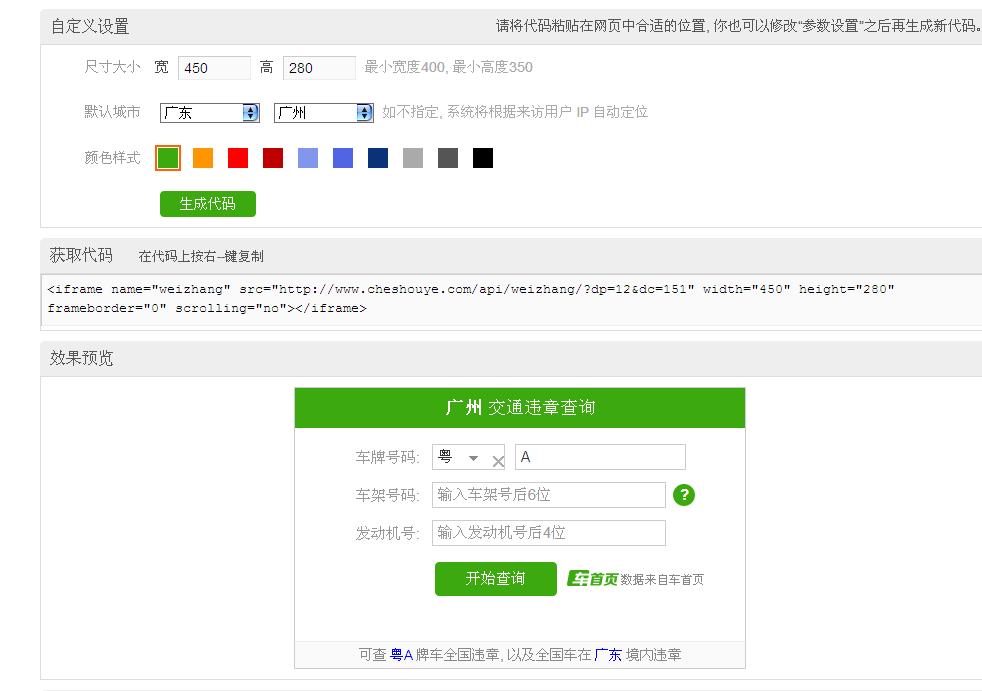Click the 车首页 logo icon
982x691 pixels.
[x=593, y=579]
